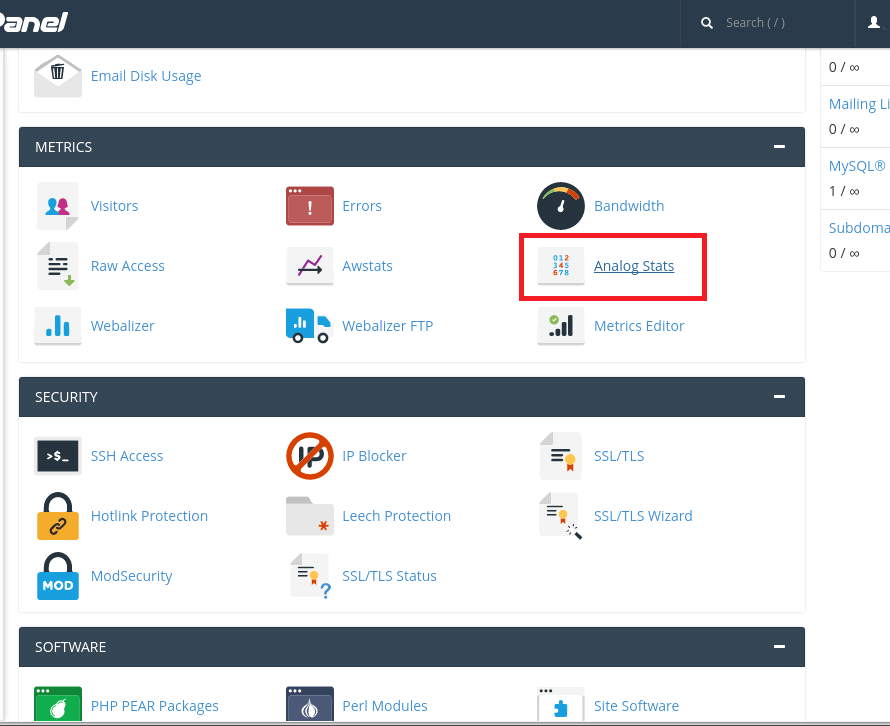Click the SSL/TLS Status icon
The width and height of the screenshot is (890, 726).
(x=310, y=576)
